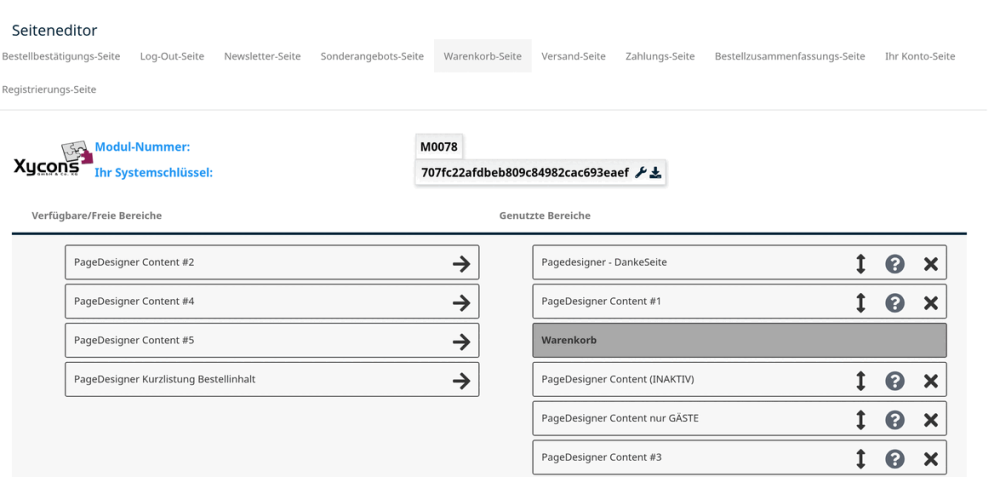Screen dimensions: 1000x477
Task: Click sort handle of PageDesigner Content #1
Action: (x=860, y=302)
